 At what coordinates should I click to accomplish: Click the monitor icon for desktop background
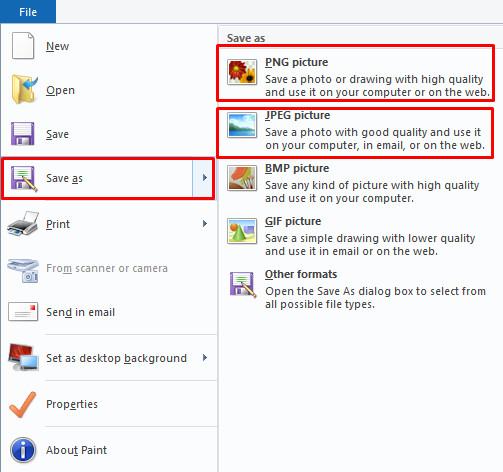pos(23,357)
